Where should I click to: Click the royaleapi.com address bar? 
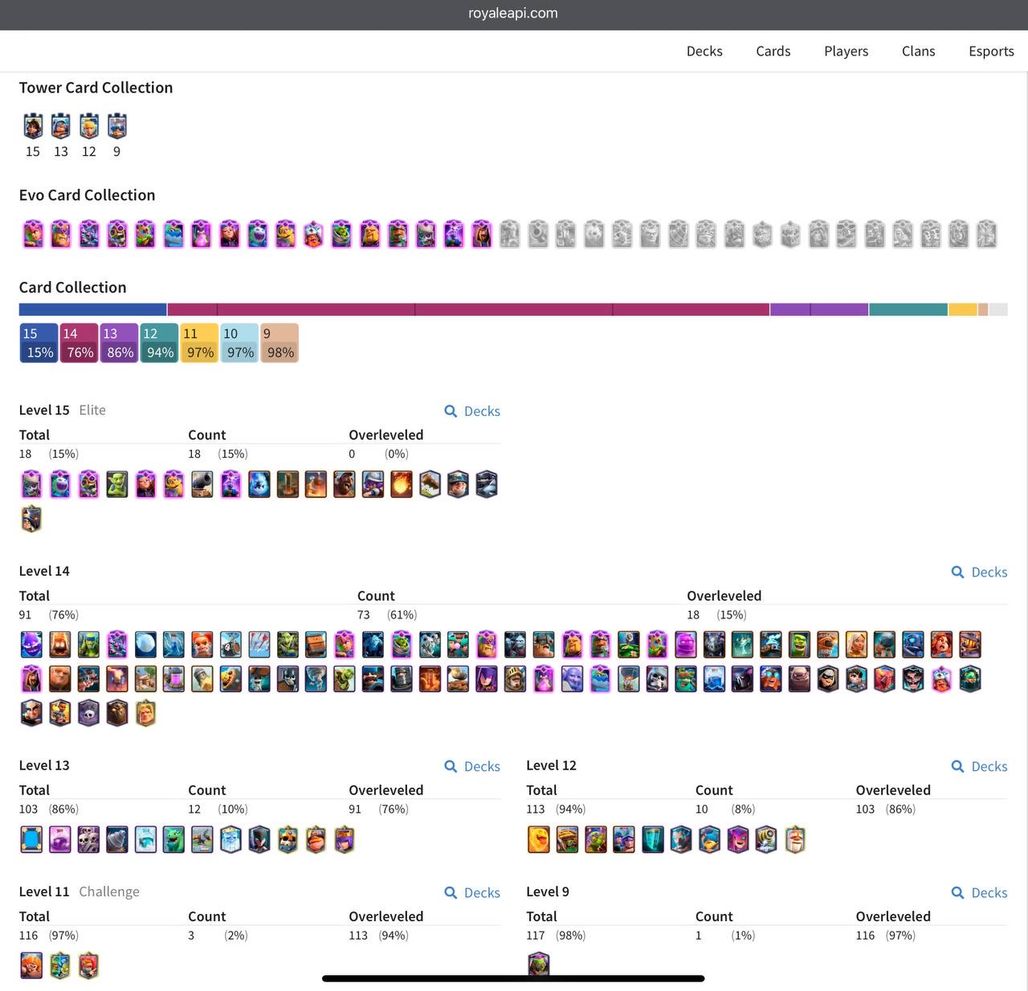(513, 13)
